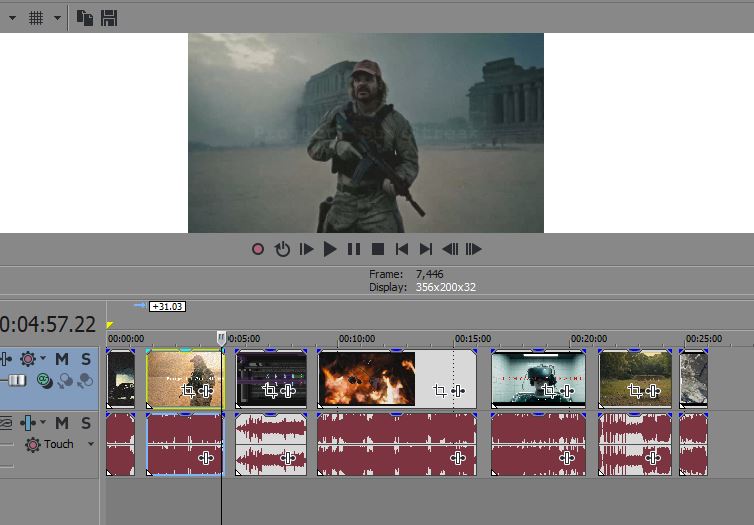Open audio FX on forest clip's audio
Screen dimensions: 754x525
click(653, 458)
